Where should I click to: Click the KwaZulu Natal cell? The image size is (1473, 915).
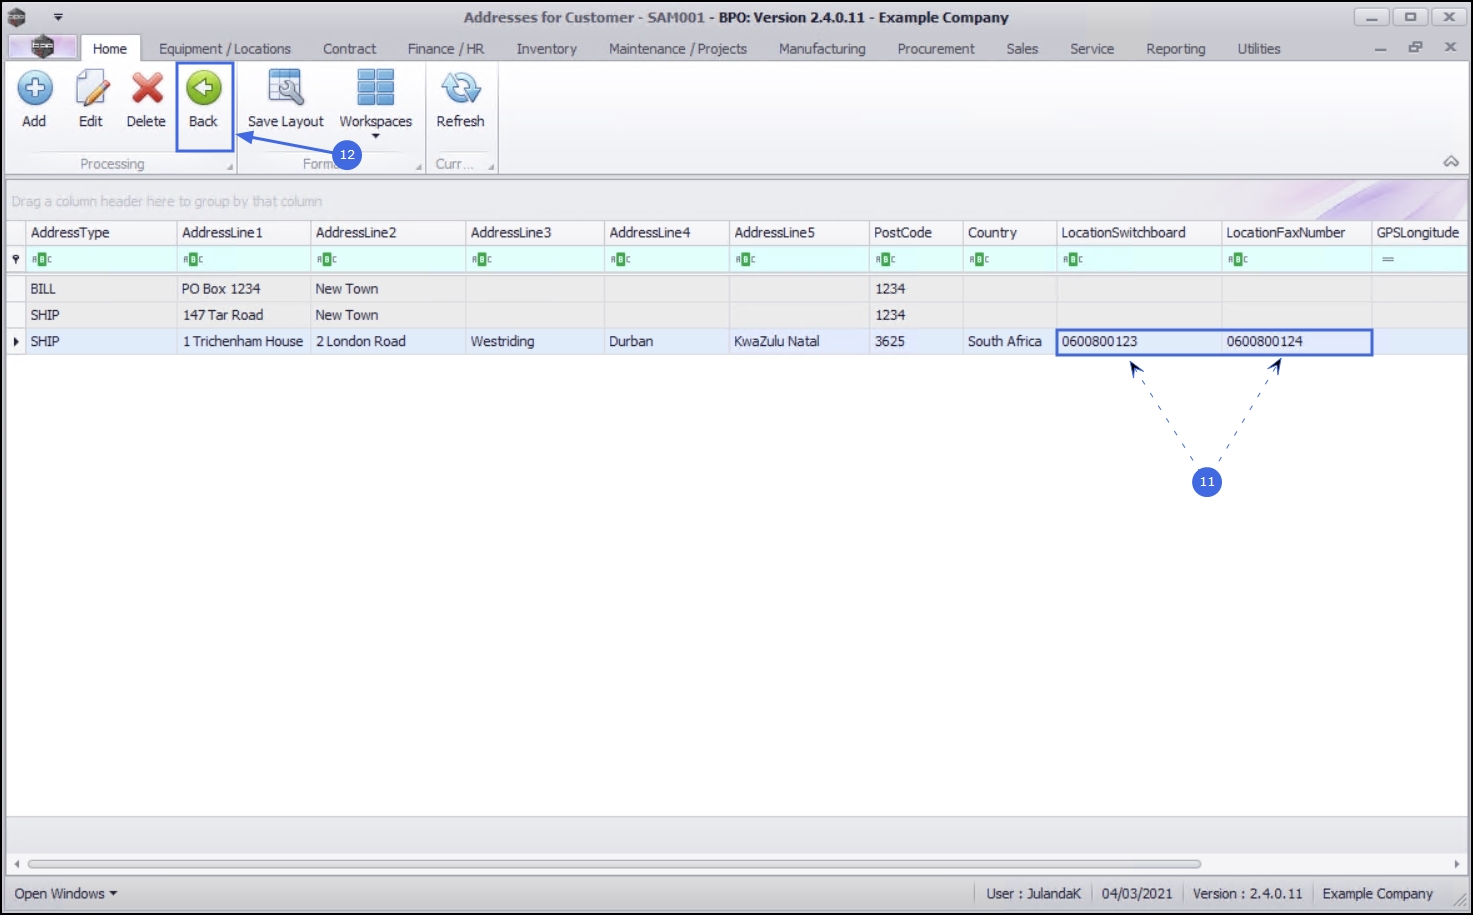799,341
